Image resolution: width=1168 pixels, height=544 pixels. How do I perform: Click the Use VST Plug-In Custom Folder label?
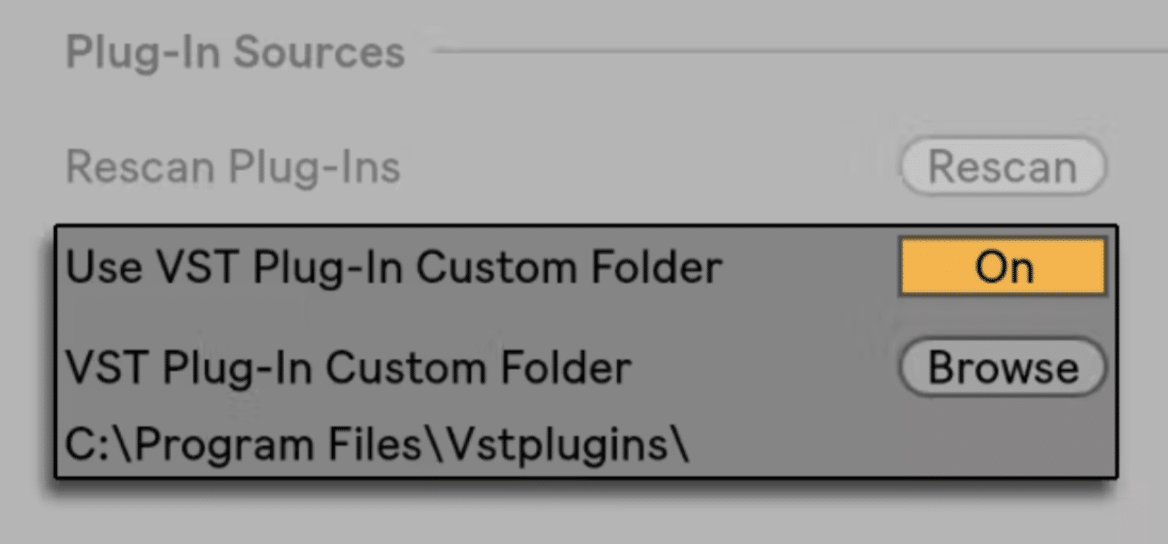click(393, 268)
